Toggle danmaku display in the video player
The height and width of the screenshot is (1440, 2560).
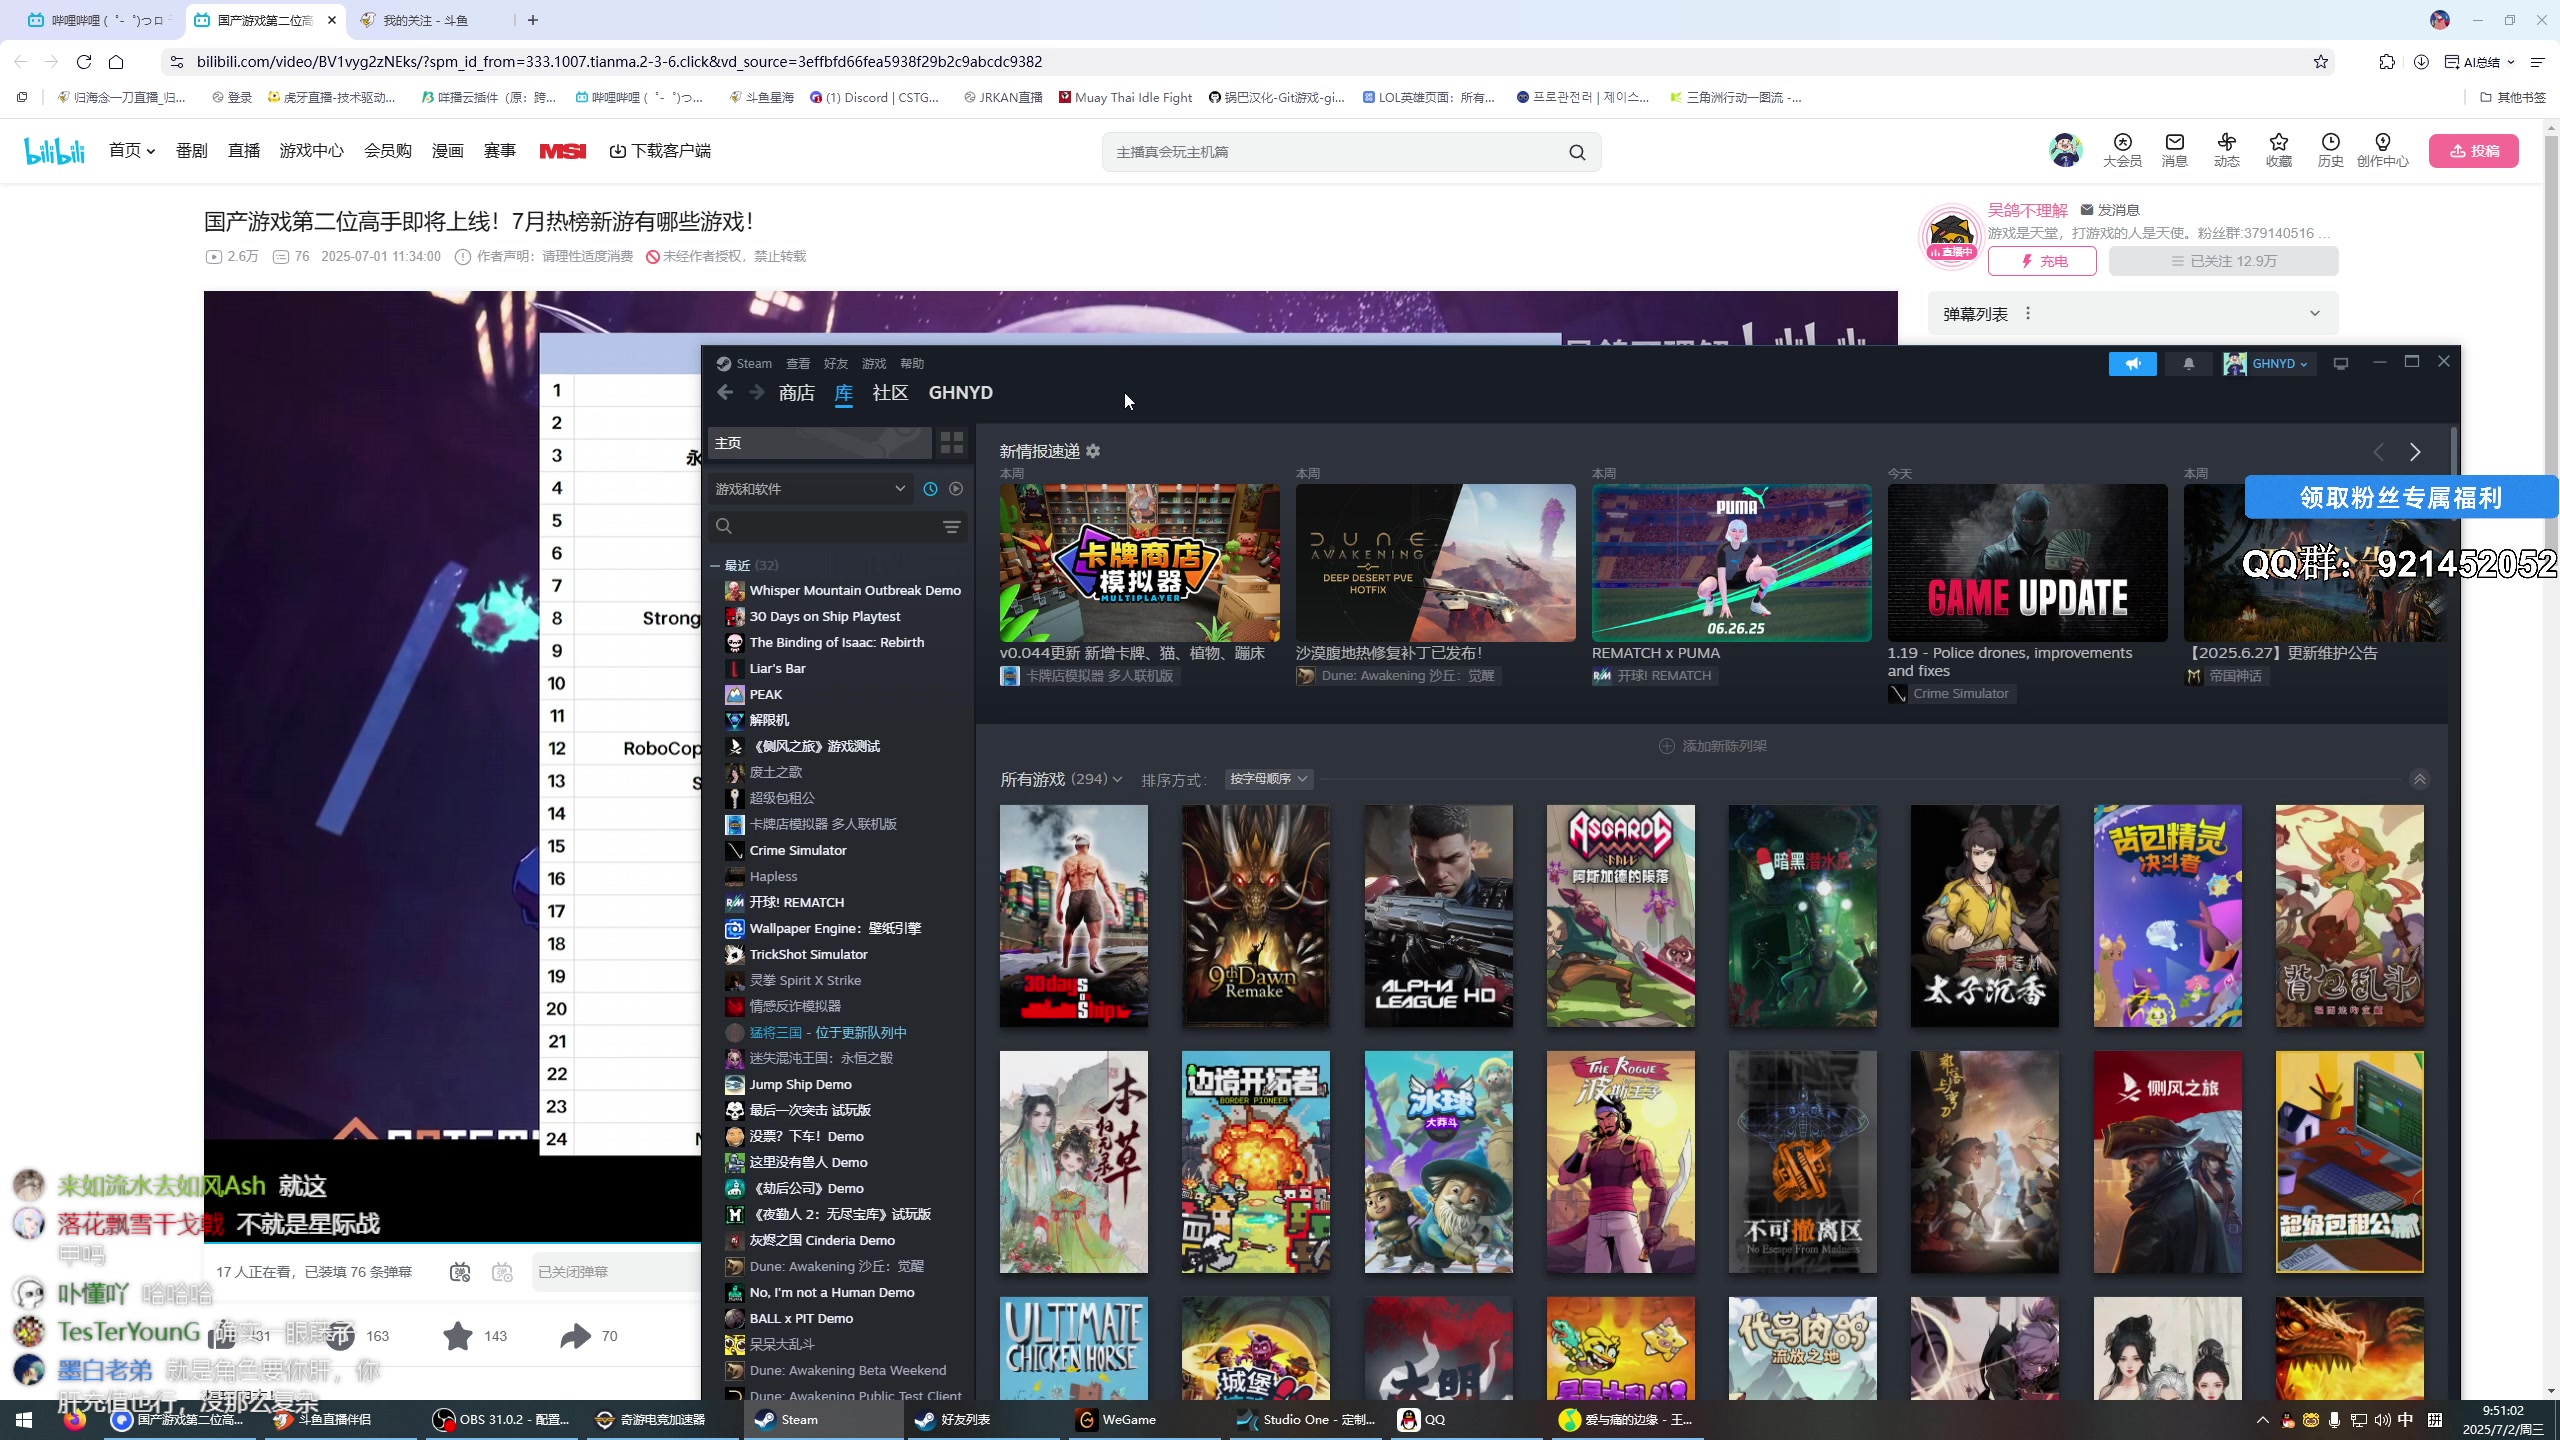pyautogui.click(x=460, y=1272)
